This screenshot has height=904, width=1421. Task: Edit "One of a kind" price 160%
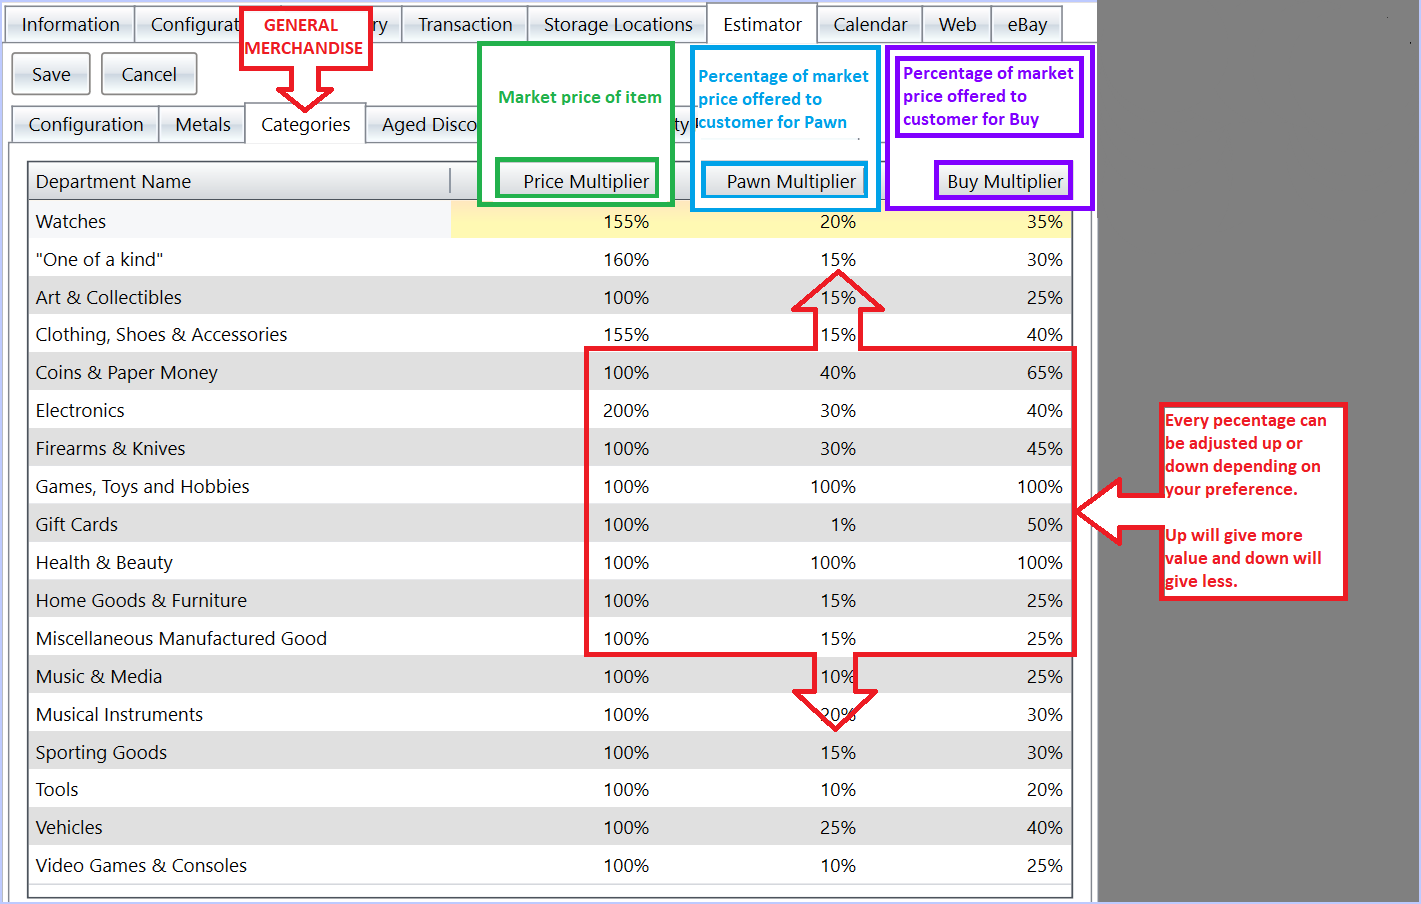(626, 259)
